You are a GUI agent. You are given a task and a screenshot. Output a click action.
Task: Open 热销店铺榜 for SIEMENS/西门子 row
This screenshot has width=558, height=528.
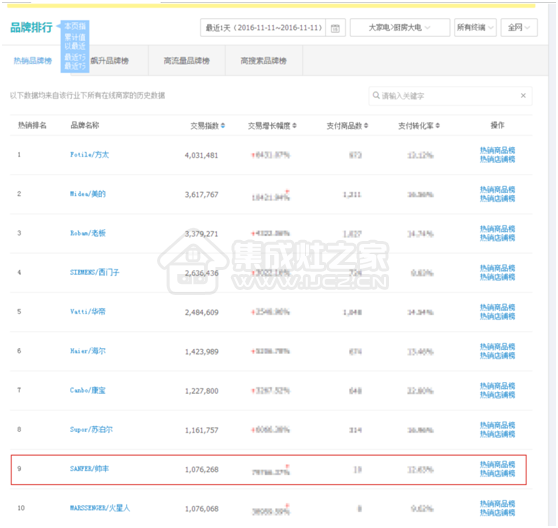[497, 277]
